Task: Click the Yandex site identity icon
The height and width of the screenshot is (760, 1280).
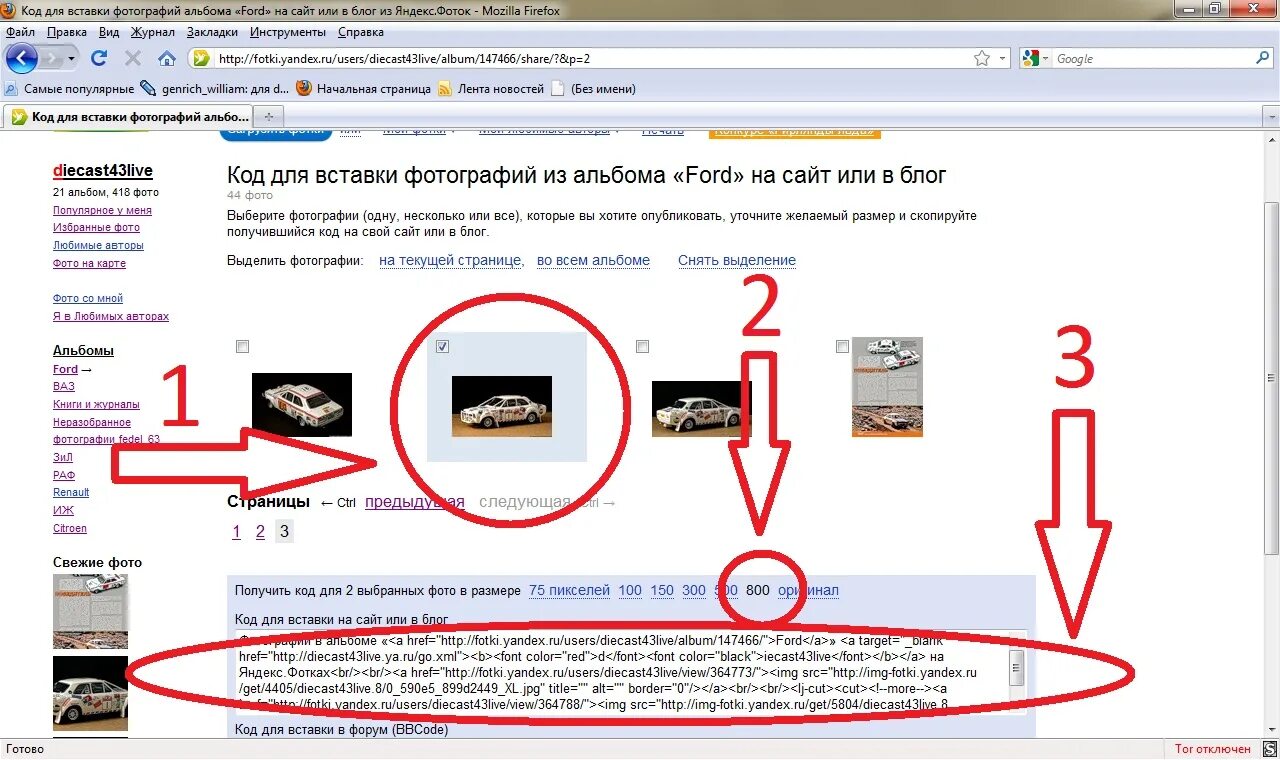Action: pos(201,59)
